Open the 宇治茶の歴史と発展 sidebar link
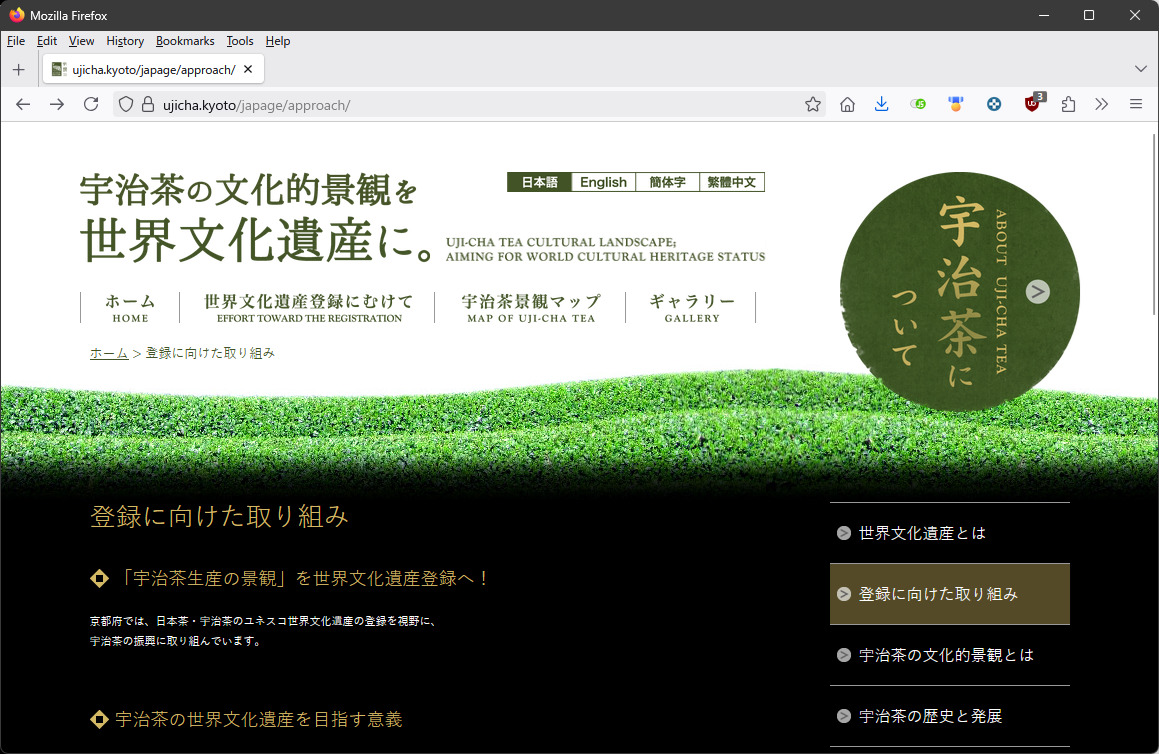 pyautogui.click(x=930, y=716)
